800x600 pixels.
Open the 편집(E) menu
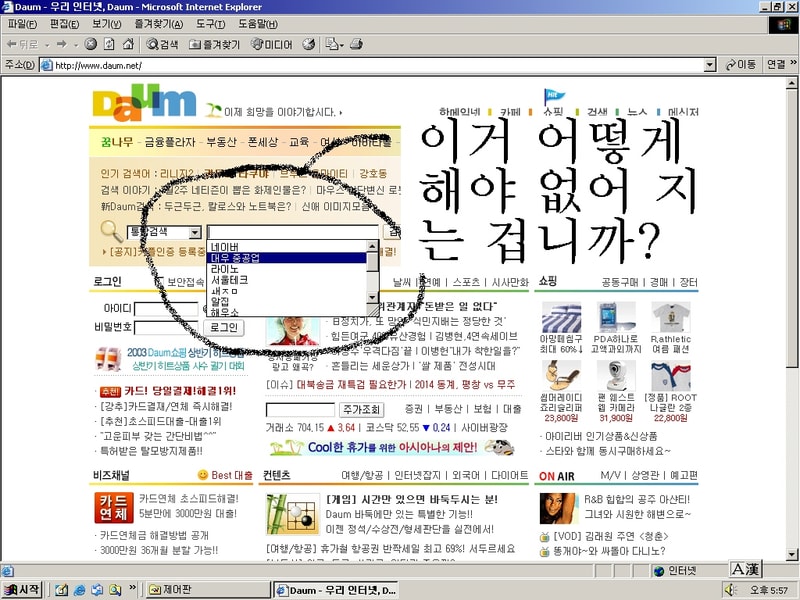click(x=64, y=24)
